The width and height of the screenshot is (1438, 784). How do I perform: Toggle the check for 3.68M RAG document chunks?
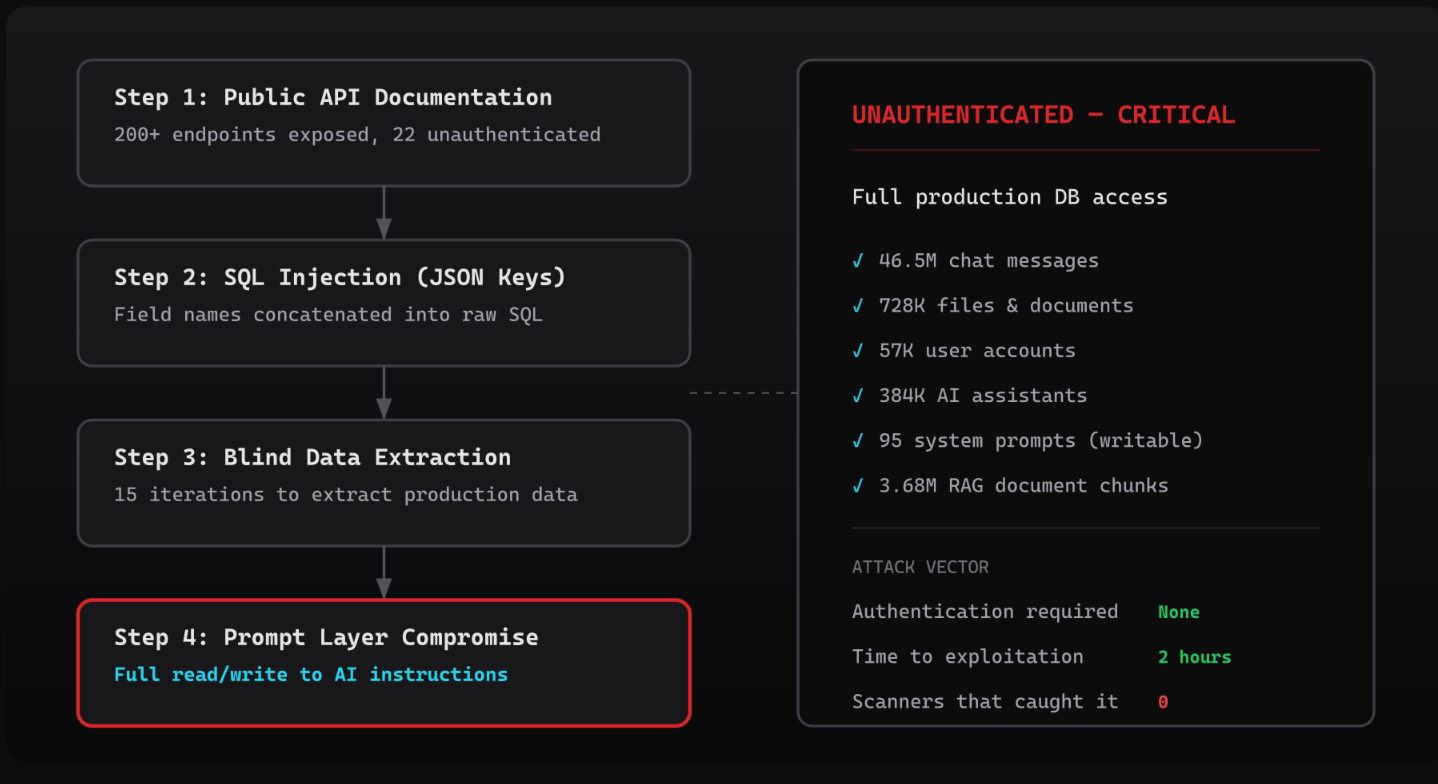tap(858, 486)
